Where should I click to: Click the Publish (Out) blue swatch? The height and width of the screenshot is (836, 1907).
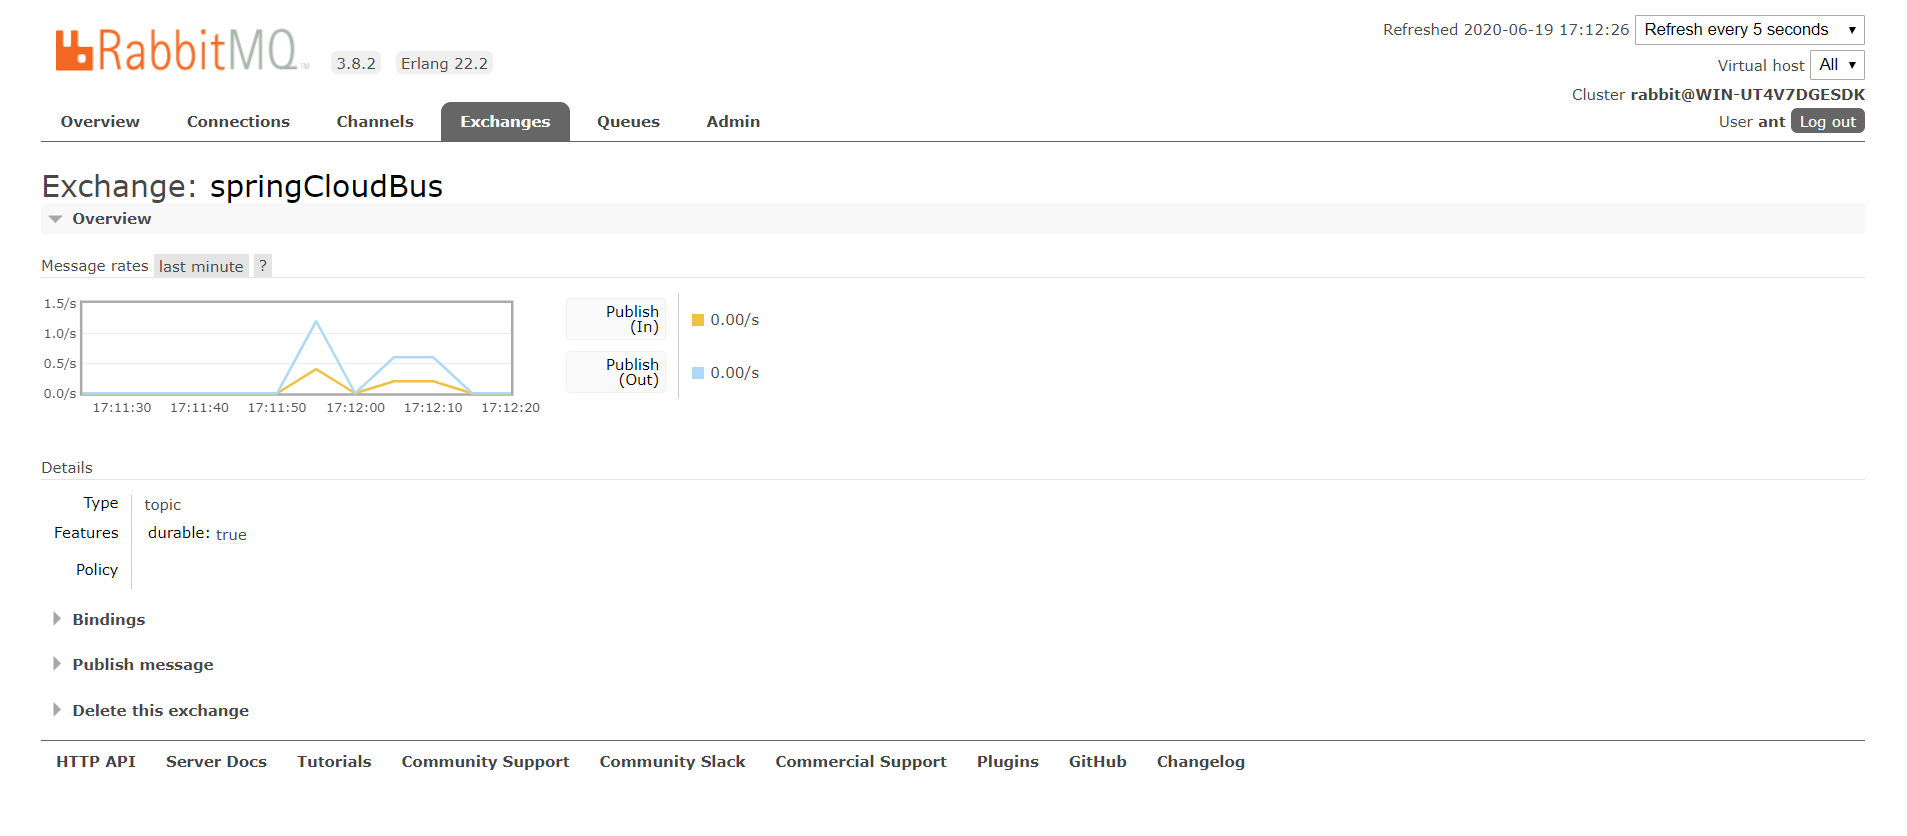pos(698,373)
